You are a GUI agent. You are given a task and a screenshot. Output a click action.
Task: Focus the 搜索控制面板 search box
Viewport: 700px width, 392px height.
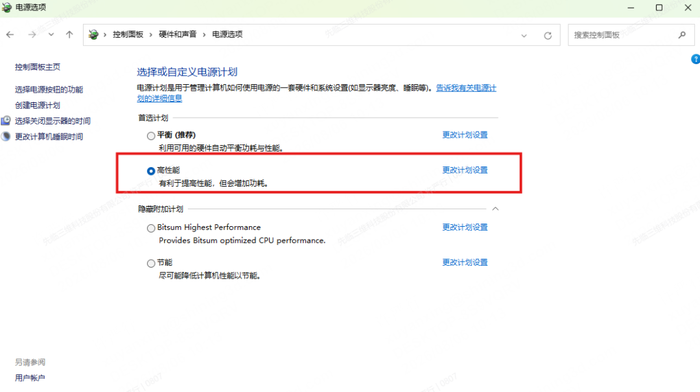click(631, 35)
